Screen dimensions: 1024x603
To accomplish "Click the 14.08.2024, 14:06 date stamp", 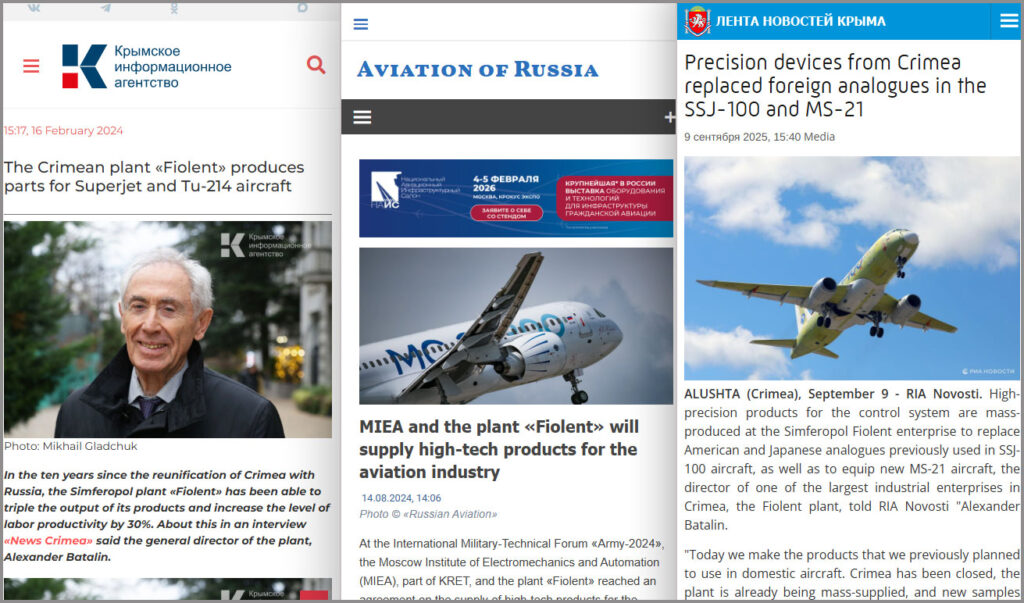I will (402, 498).
